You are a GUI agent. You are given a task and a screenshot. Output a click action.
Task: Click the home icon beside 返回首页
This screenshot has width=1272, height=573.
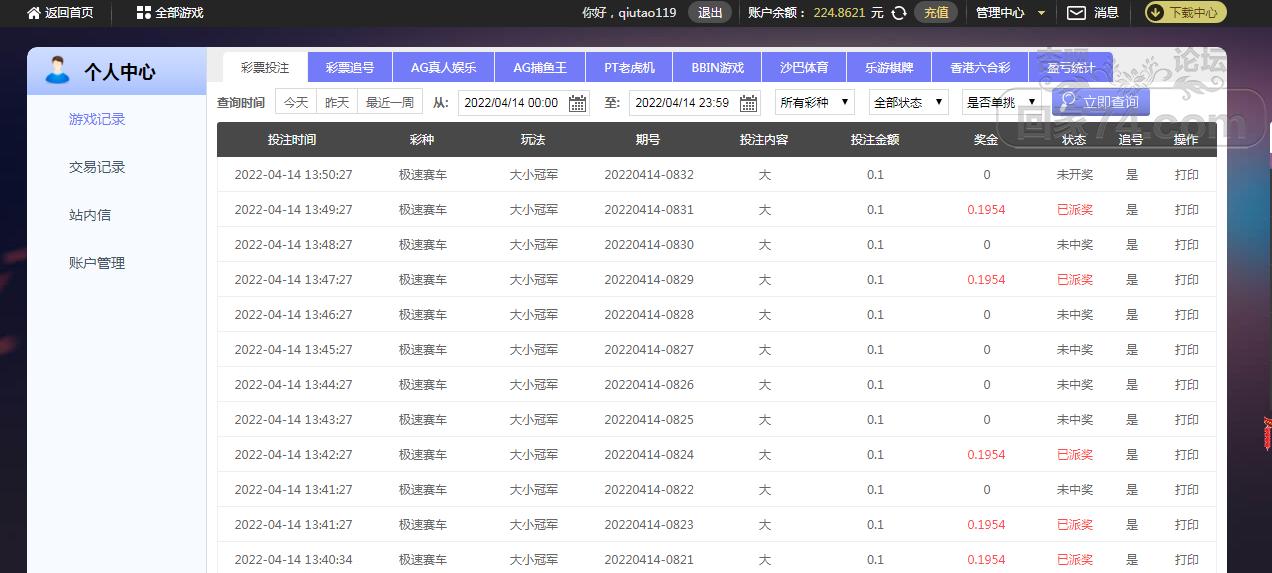[34, 13]
